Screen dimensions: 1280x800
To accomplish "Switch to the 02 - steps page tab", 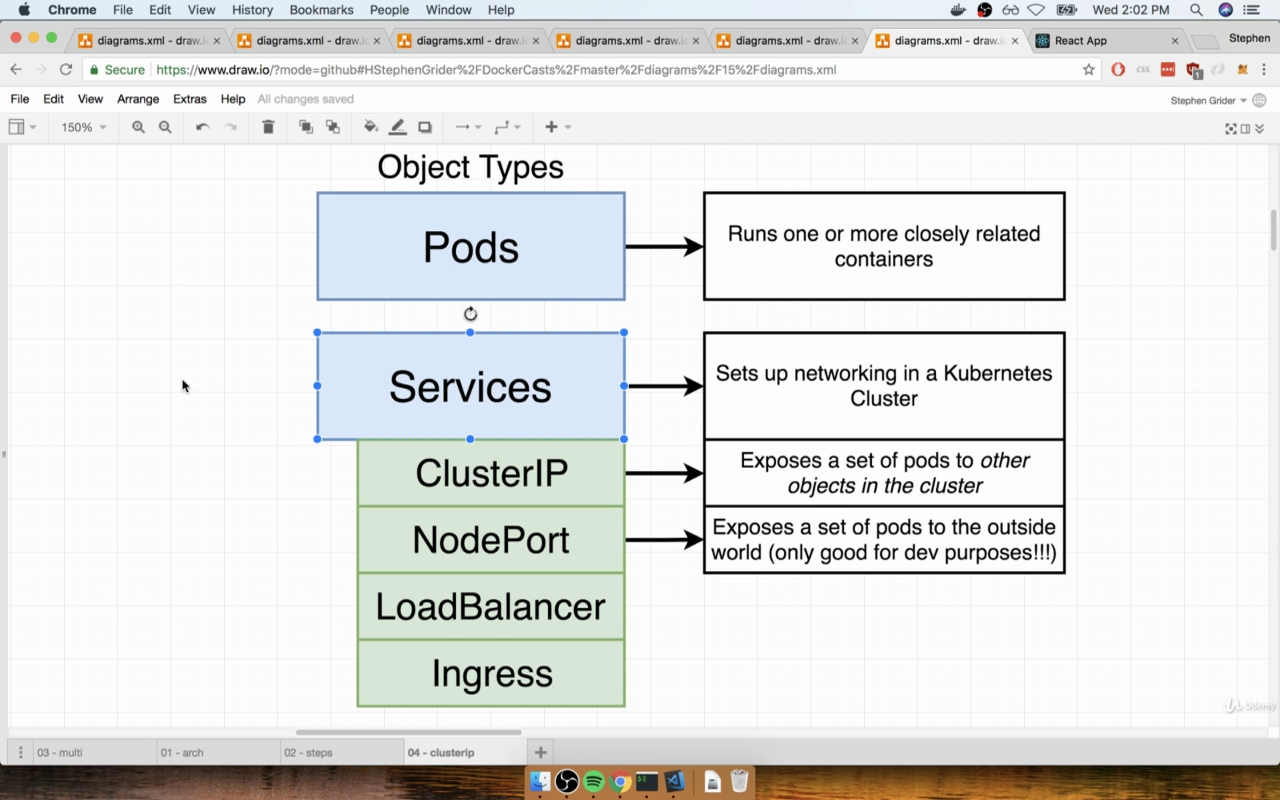I will tap(341, 752).
